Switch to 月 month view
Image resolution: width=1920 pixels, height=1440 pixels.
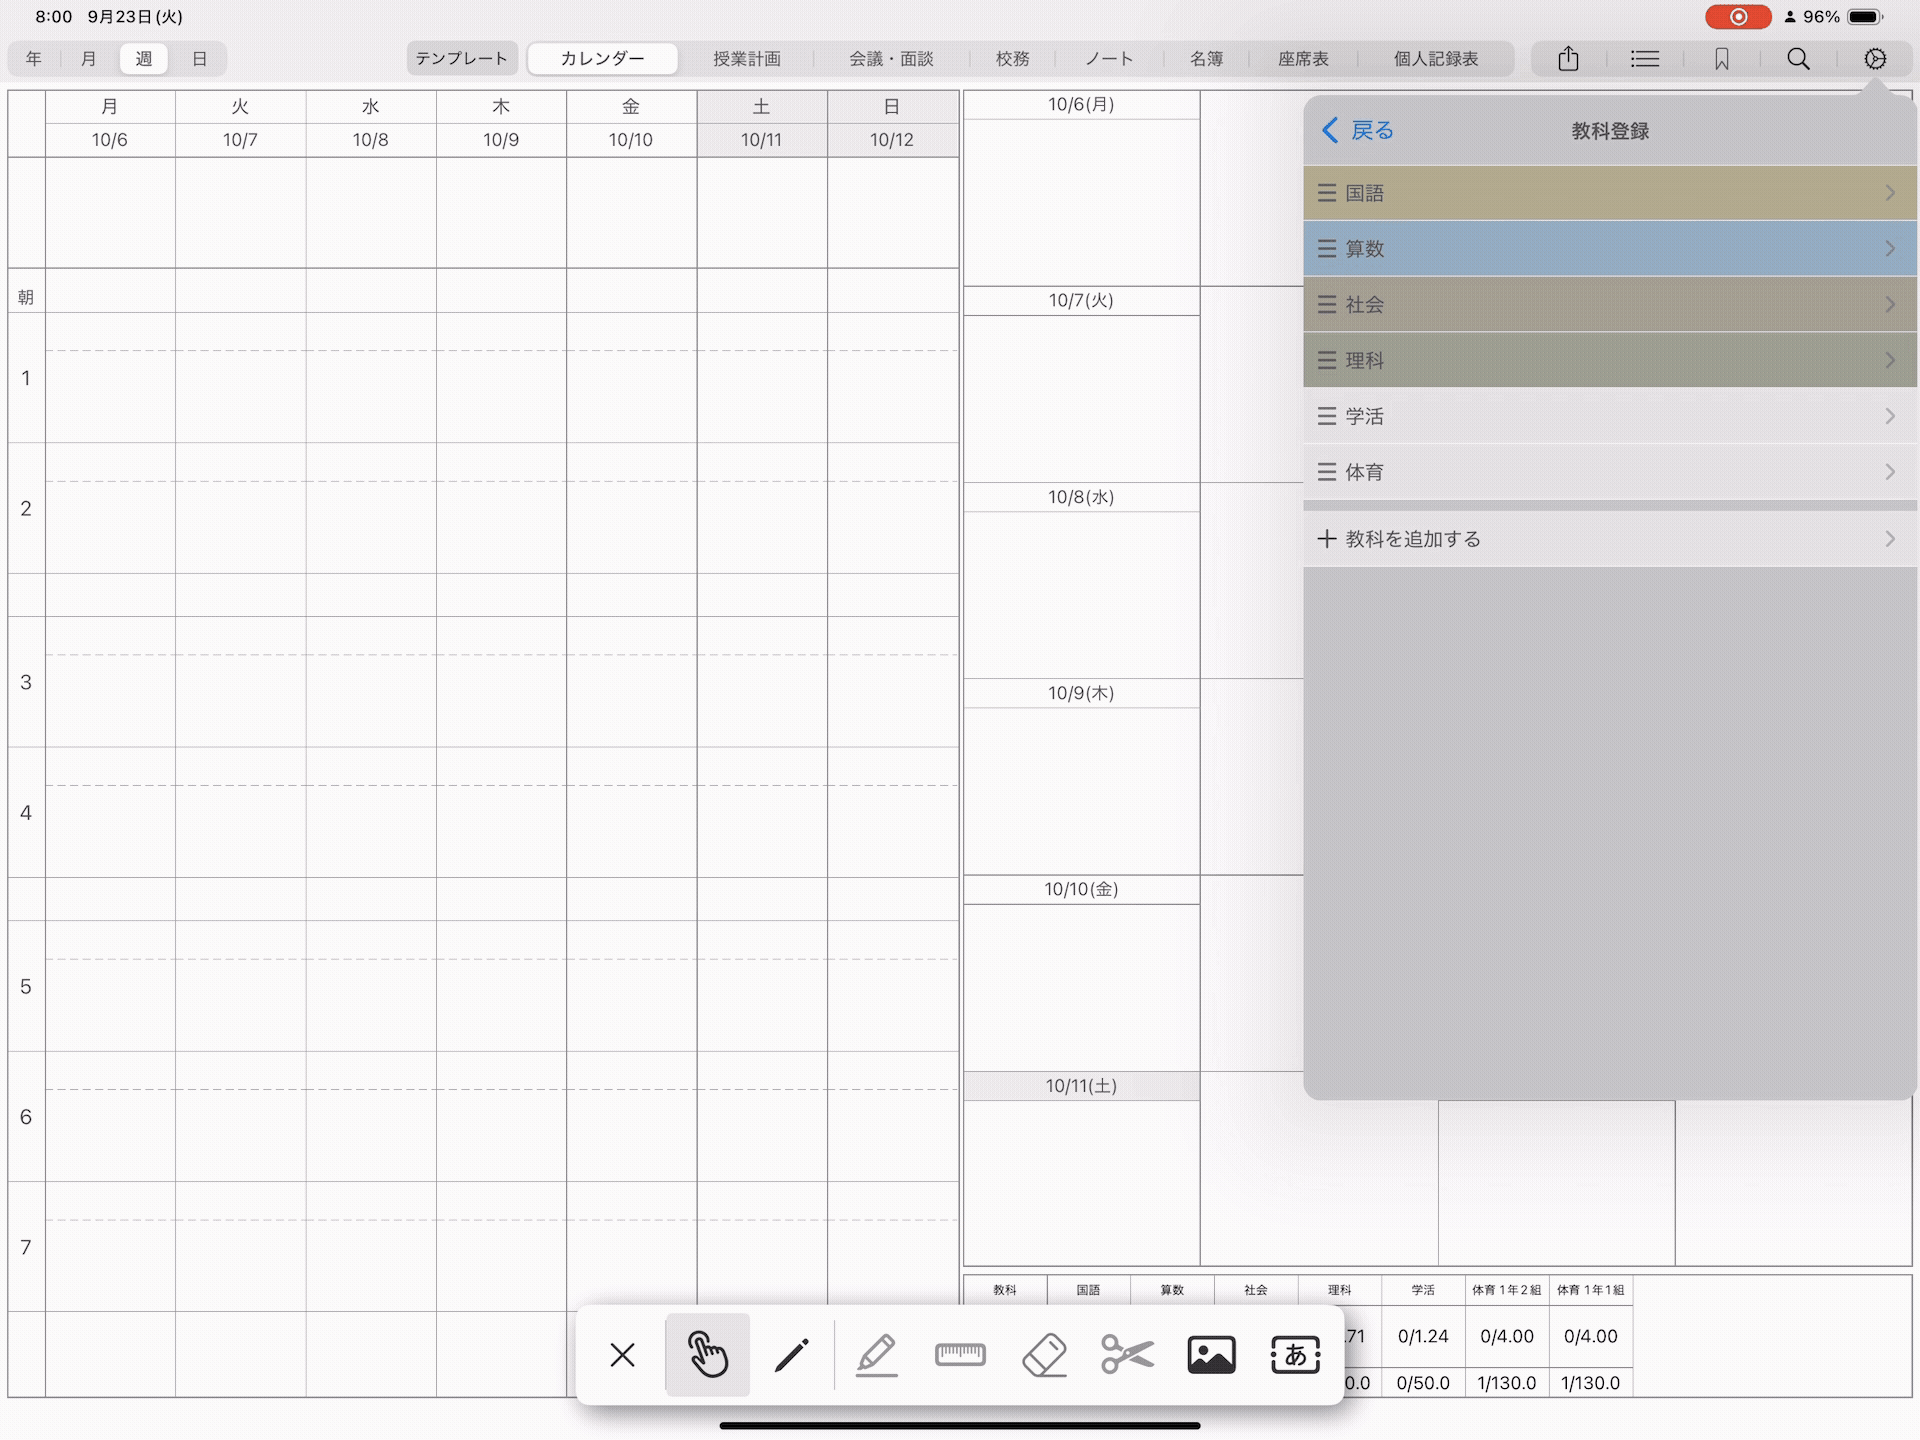point(88,59)
